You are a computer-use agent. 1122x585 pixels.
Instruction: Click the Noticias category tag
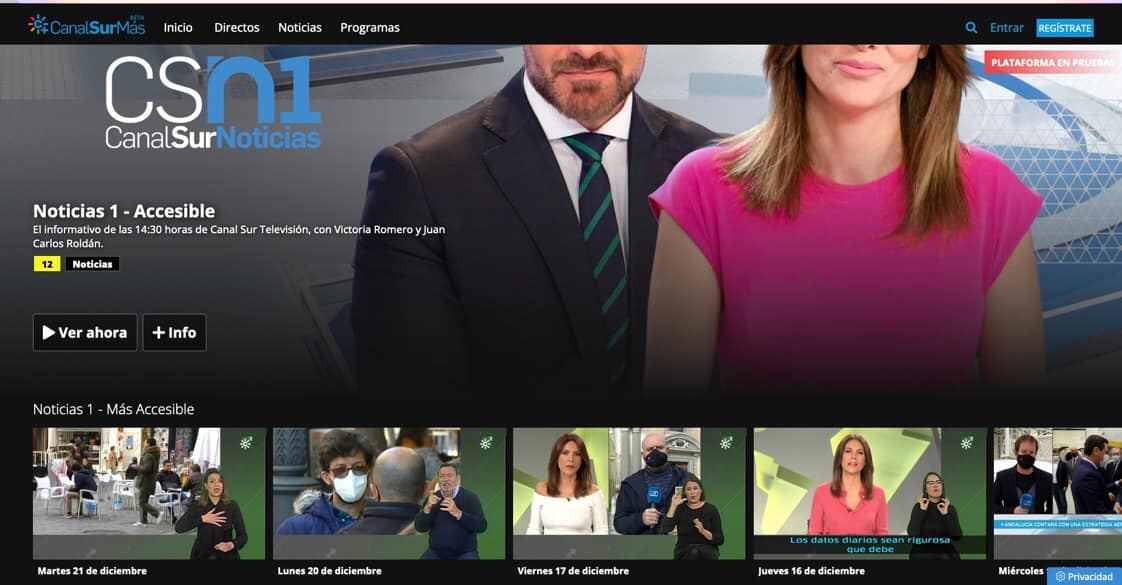(92, 264)
